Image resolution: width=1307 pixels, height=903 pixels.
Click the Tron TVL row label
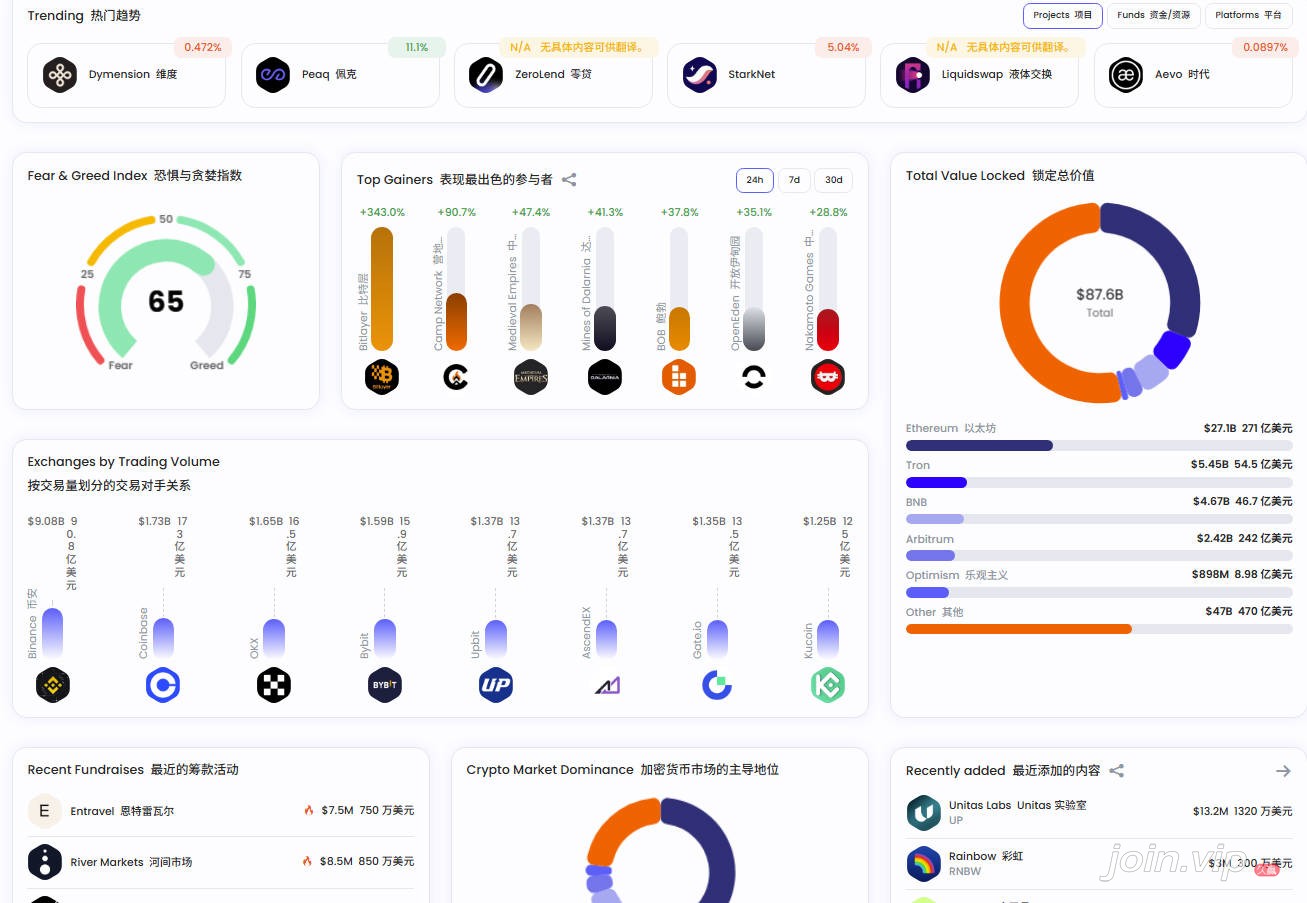pyautogui.click(x=918, y=465)
